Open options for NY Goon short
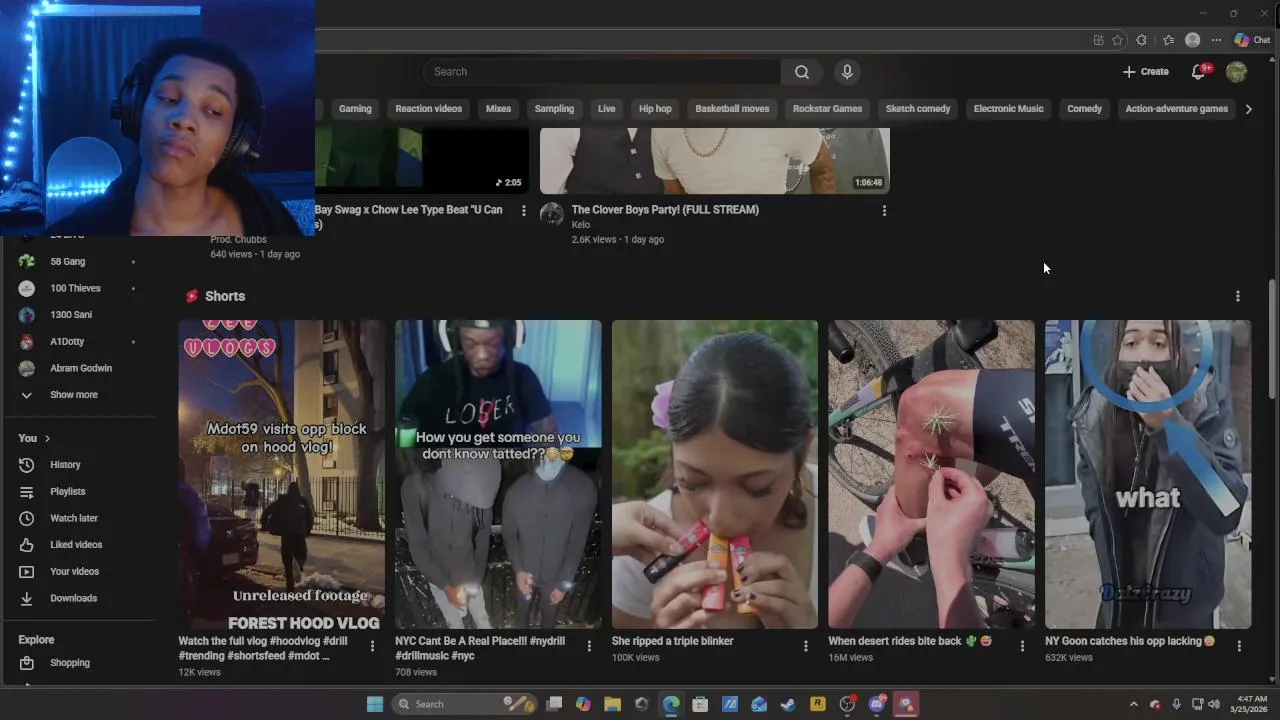Screen dimensions: 1280x720 click(x=1239, y=647)
